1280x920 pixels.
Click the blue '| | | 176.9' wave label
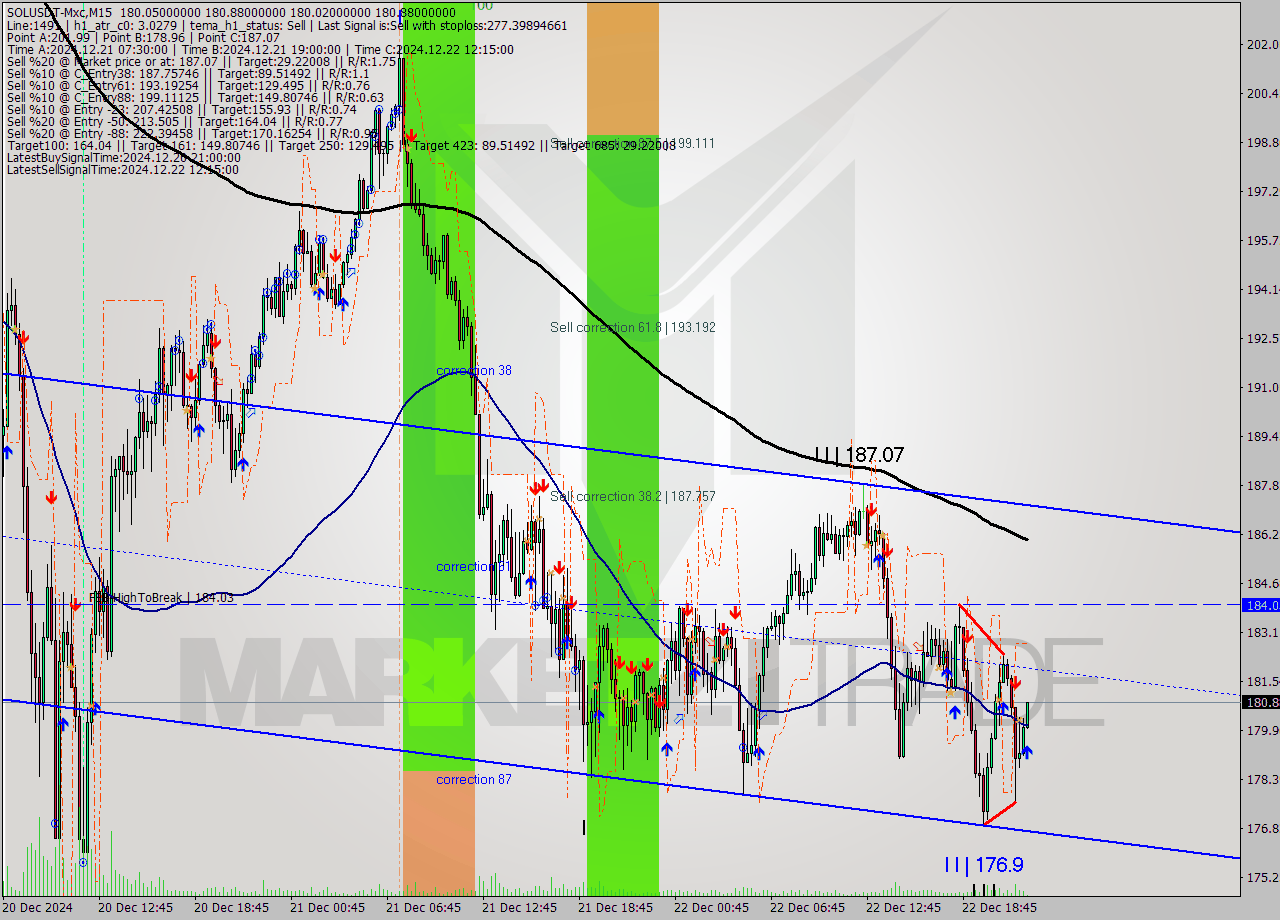pos(984,865)
